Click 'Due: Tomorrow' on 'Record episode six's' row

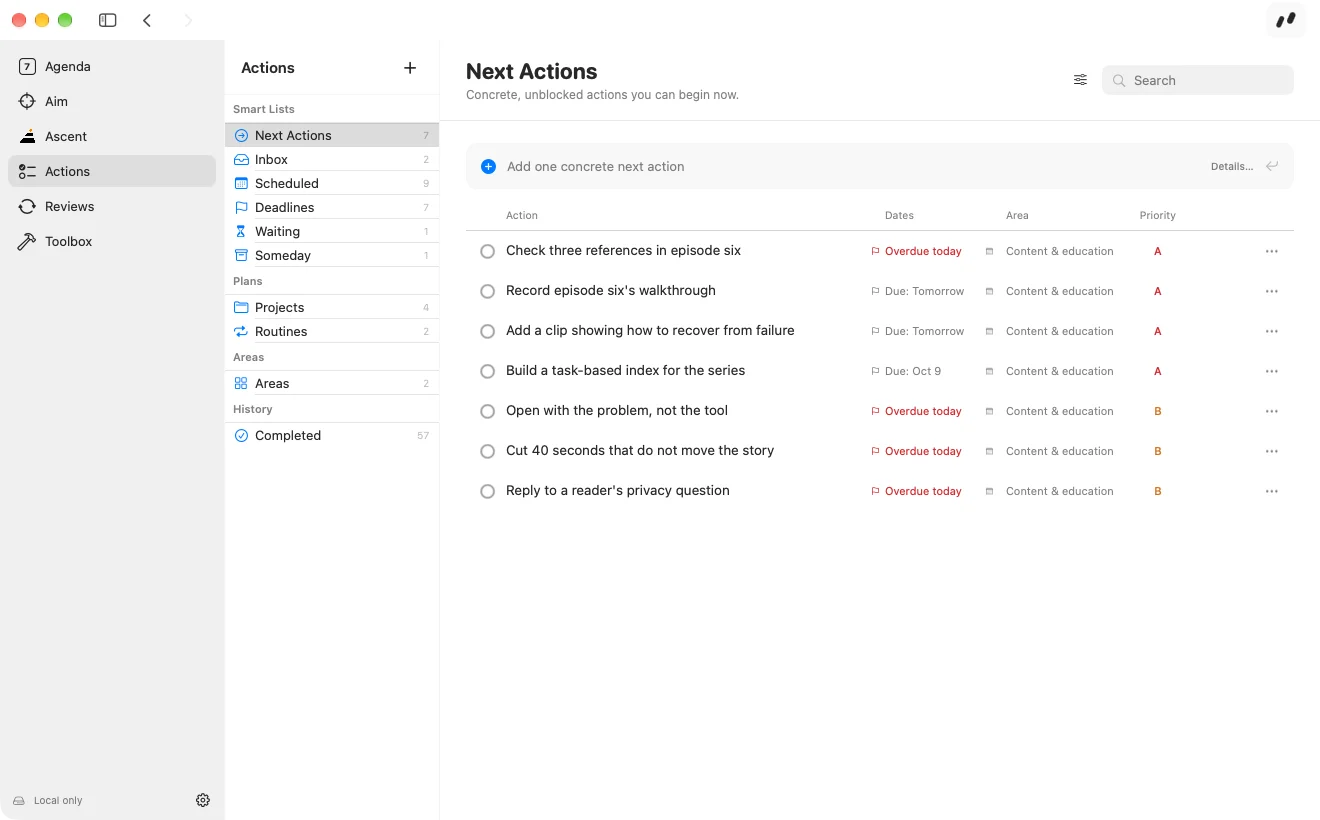pyautogui.click(x=917, y=291)
